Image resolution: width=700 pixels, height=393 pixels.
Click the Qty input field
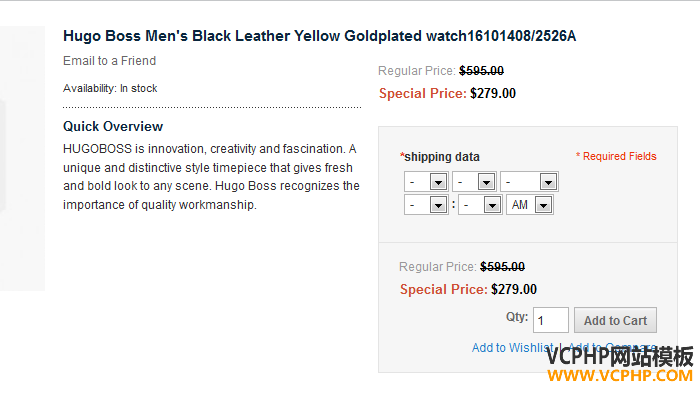point(550,320)
